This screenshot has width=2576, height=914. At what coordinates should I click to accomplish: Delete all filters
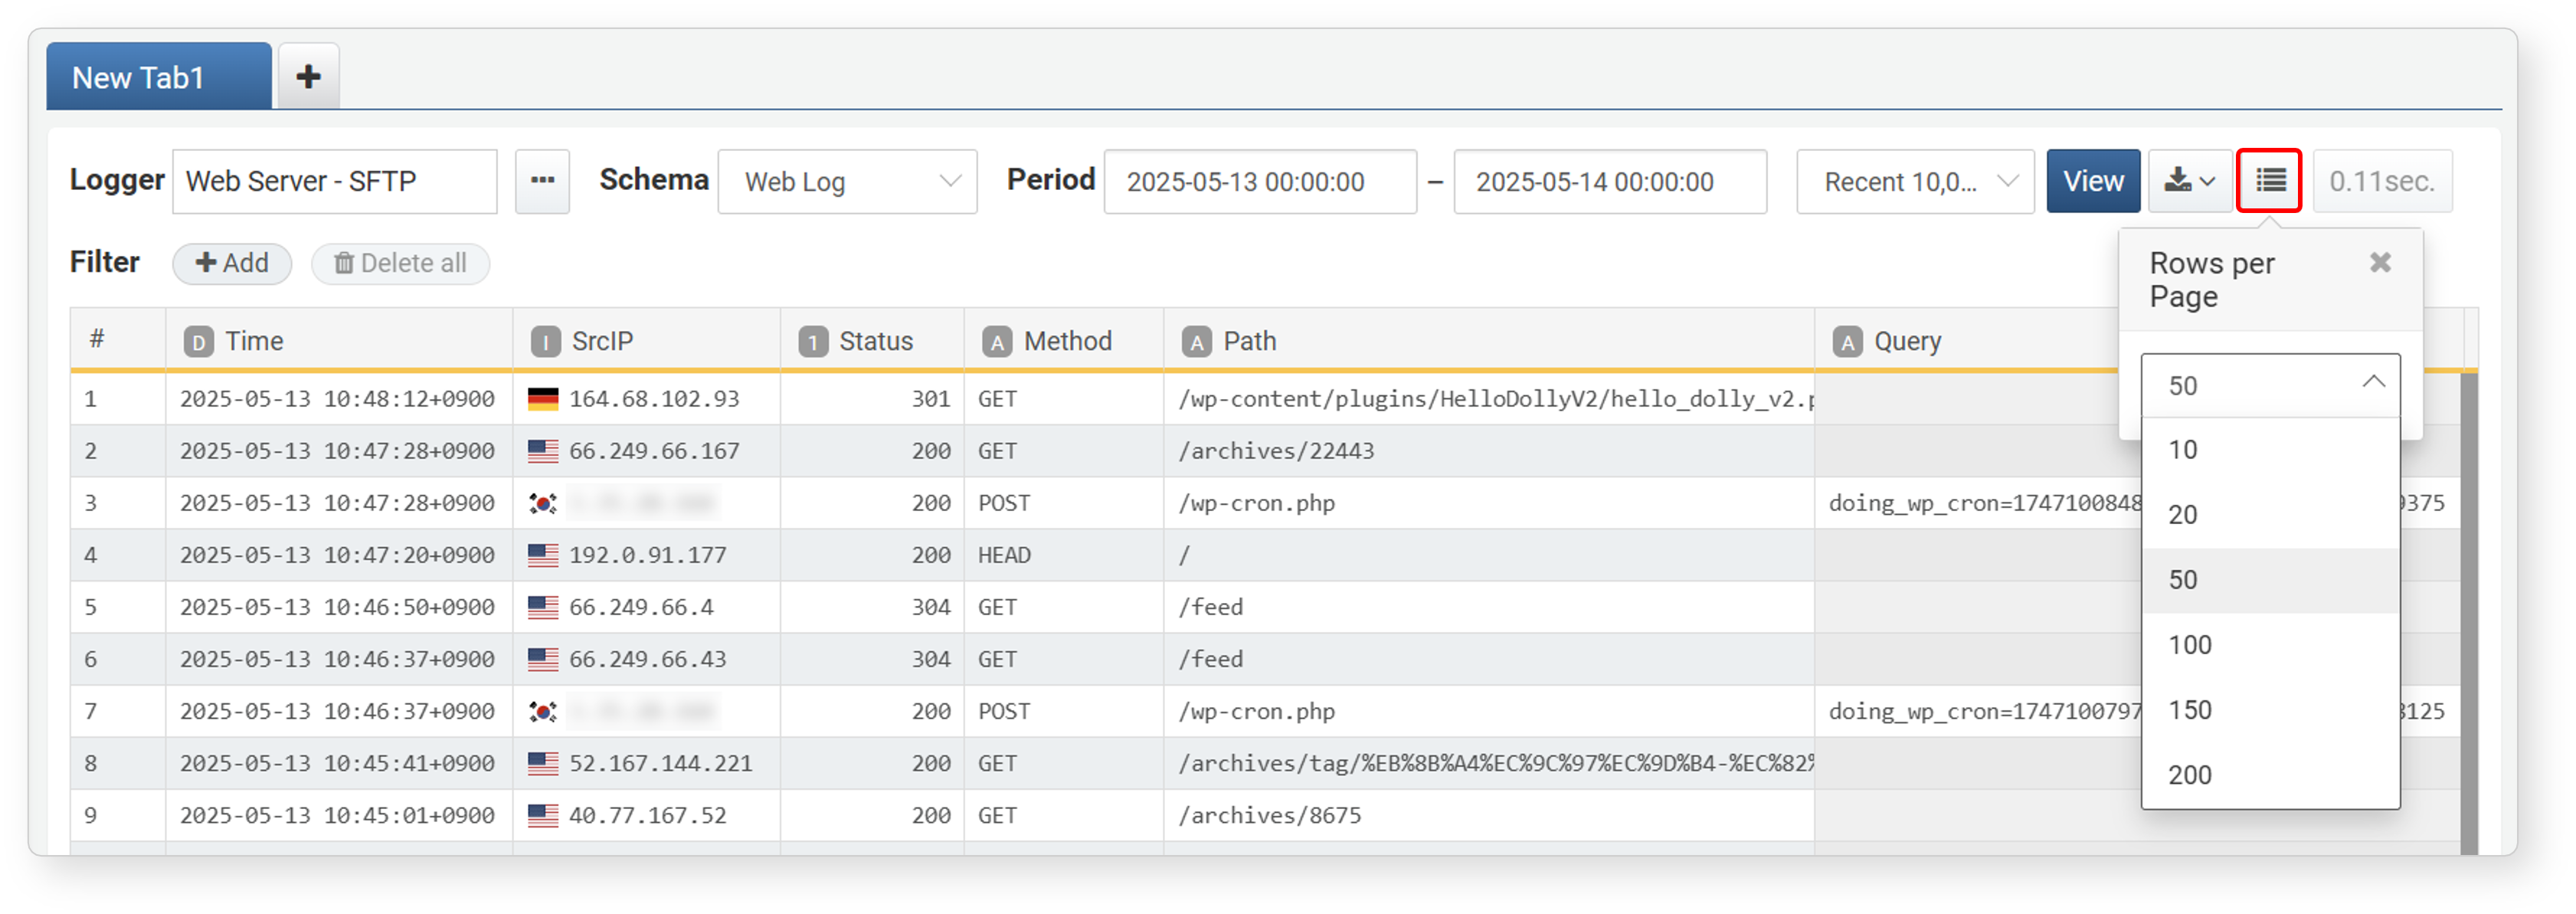pyautogui.click(x=400, y=263)
